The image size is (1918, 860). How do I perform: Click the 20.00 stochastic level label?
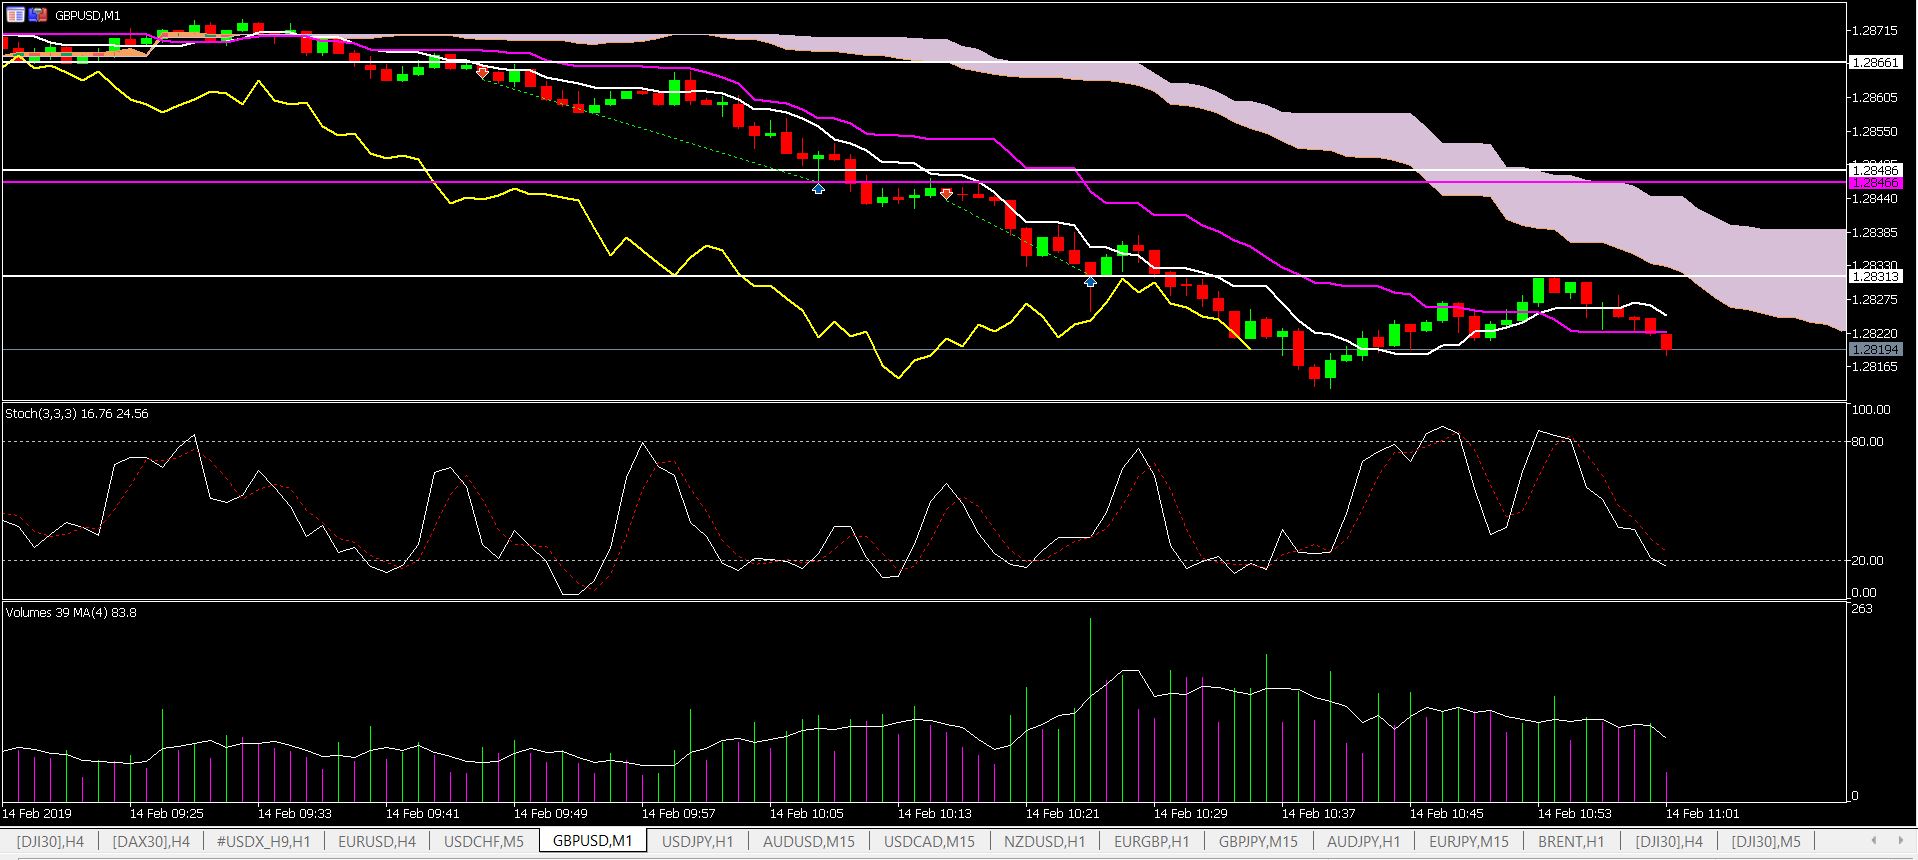click(x=1867, y=560)
